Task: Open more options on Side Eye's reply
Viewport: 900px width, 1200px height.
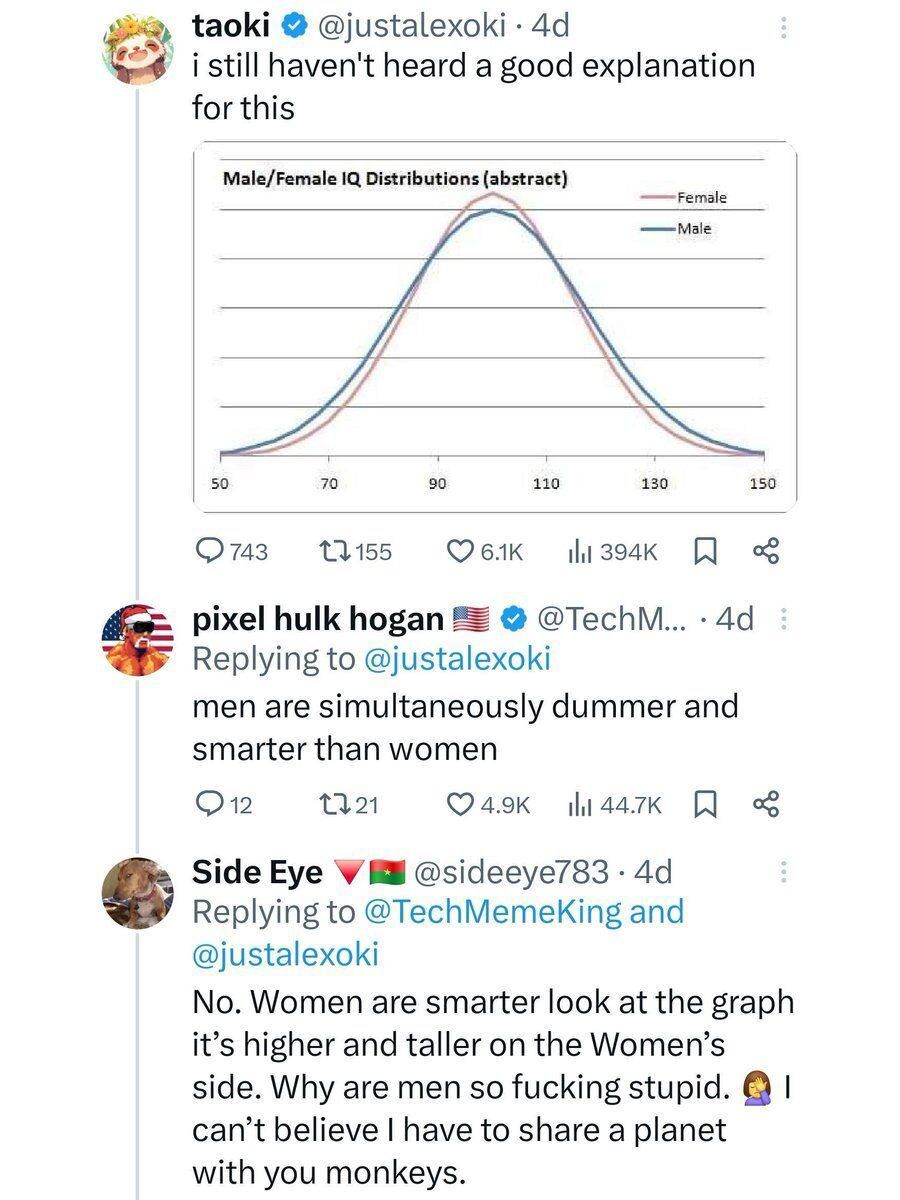Action: (x=783, y=873)
